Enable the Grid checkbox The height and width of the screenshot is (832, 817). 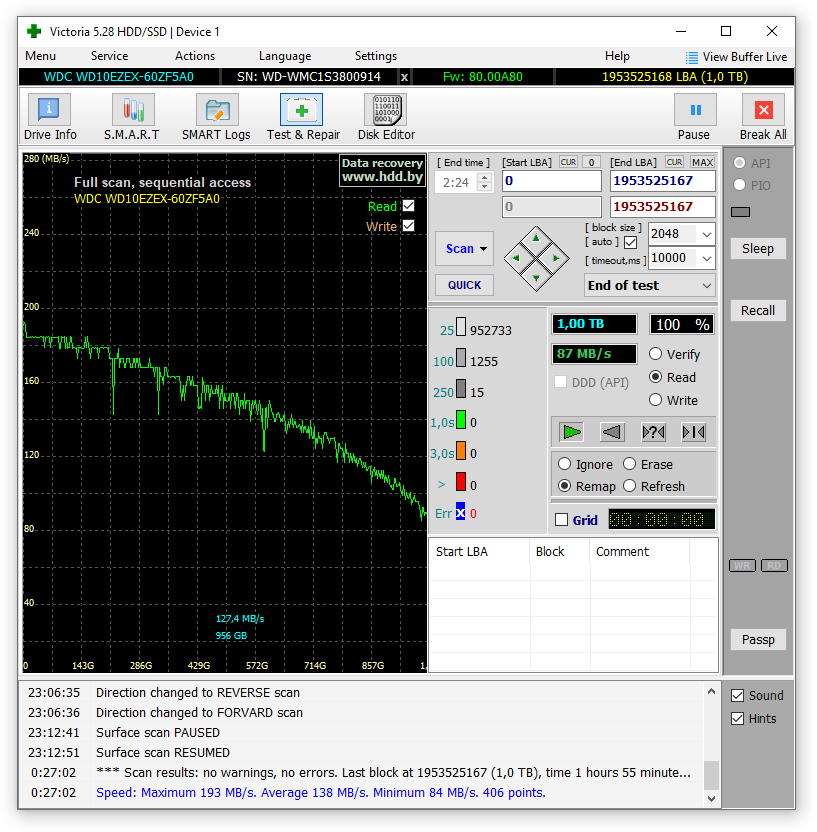(x=561, y=520)
